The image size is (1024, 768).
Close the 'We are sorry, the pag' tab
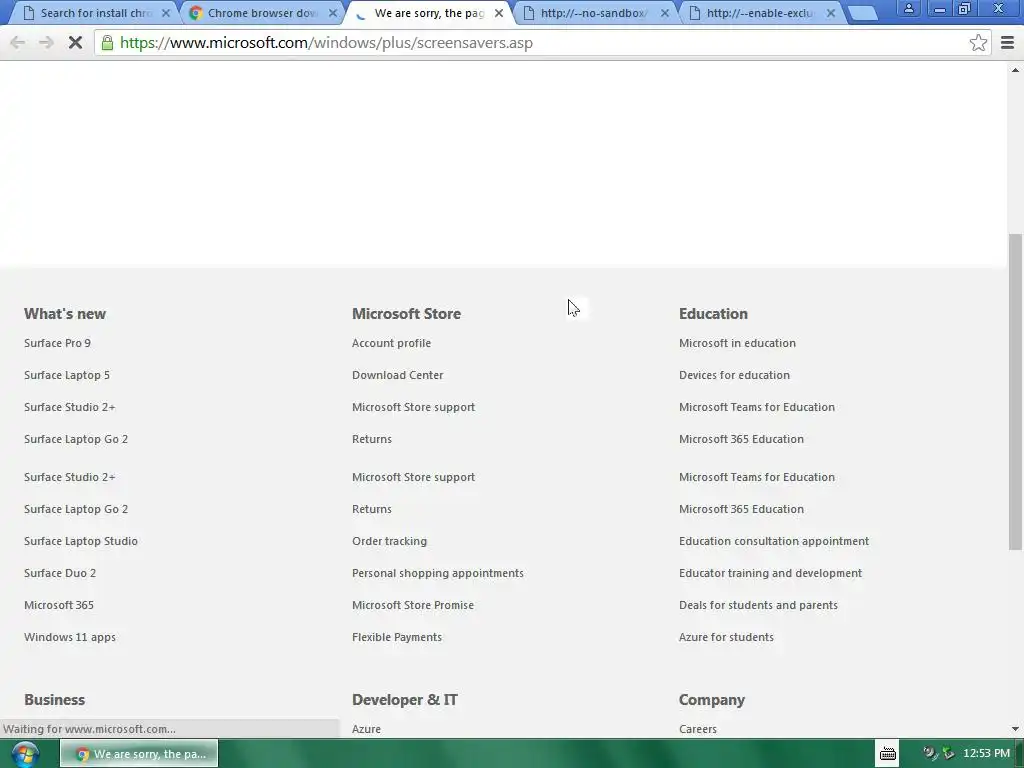pyautogui.click(x=499, y=13)
